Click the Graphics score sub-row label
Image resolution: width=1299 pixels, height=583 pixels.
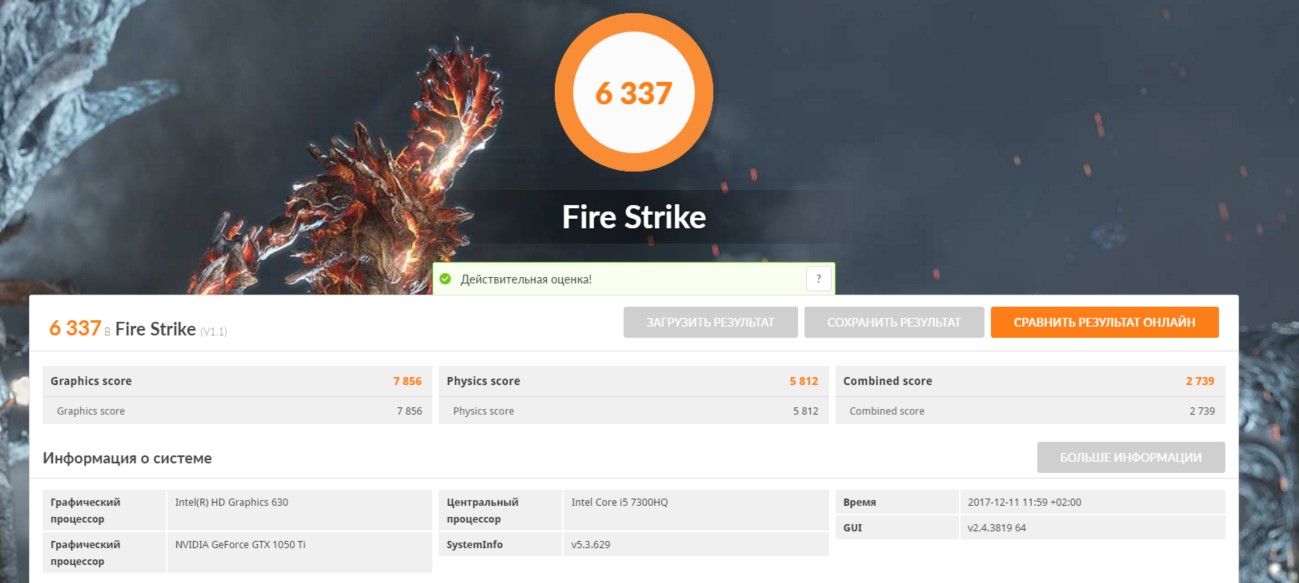click(91, 411)
